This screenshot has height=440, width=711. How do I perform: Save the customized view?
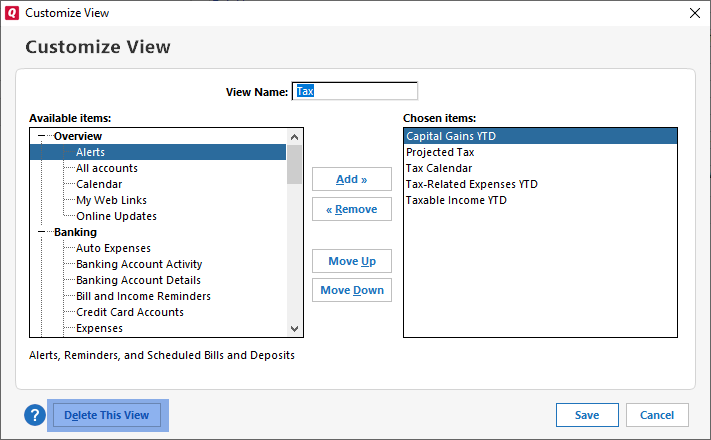[x=587, y=415]
